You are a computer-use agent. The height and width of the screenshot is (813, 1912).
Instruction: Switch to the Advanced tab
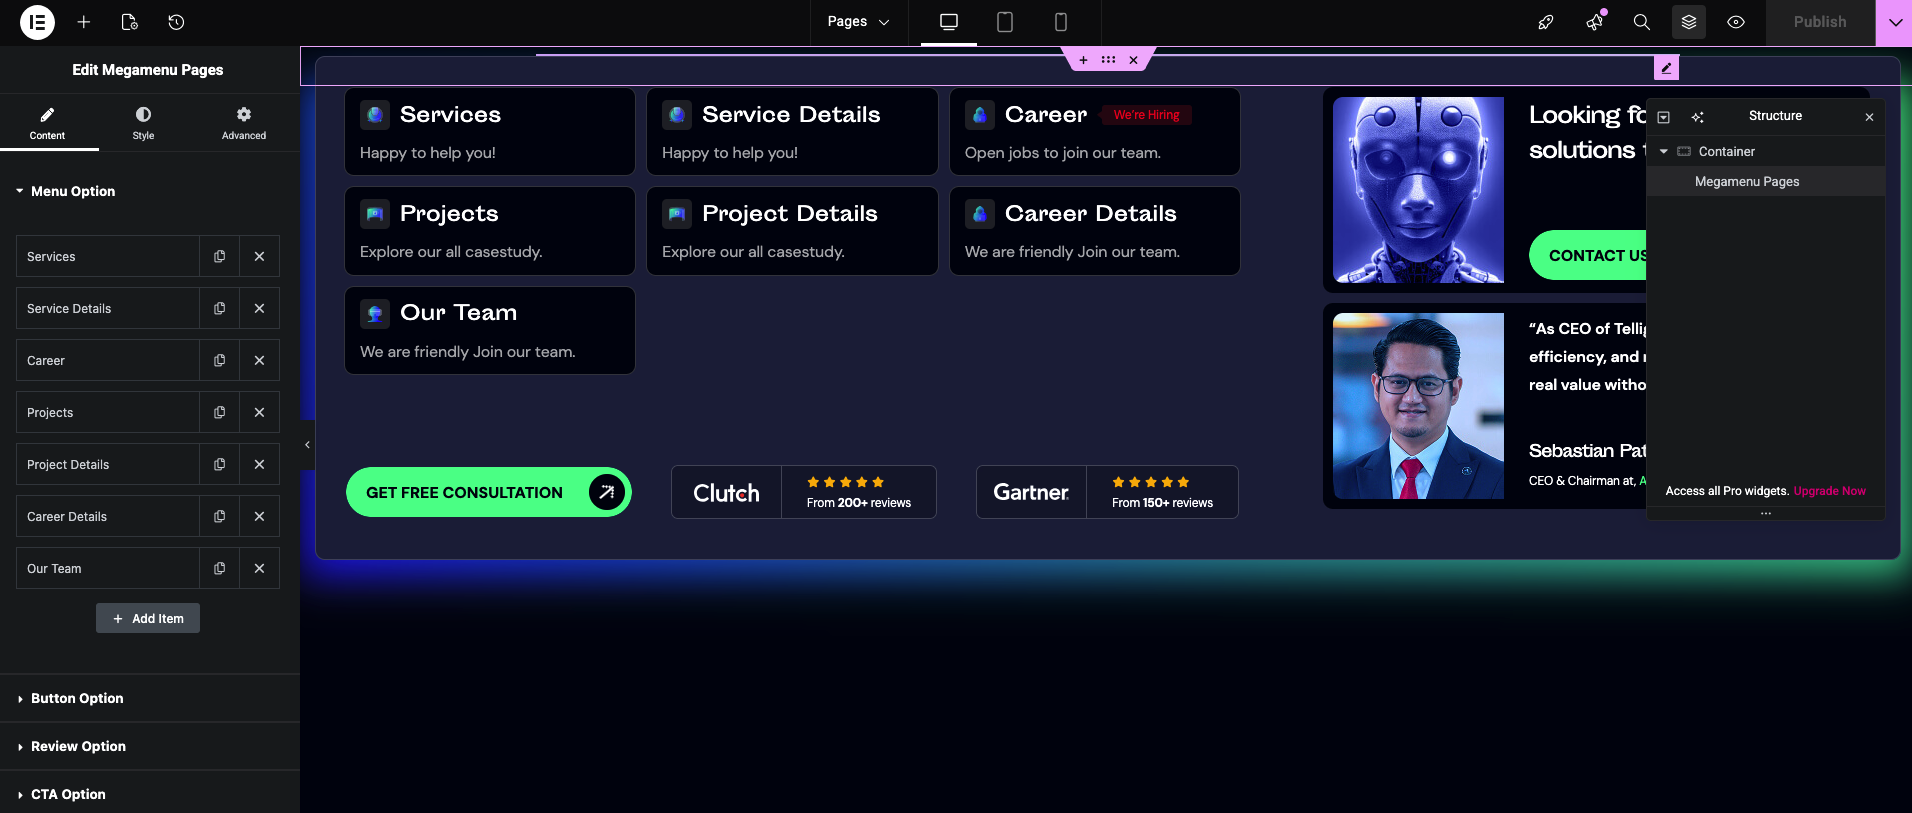tap(244, 123)
